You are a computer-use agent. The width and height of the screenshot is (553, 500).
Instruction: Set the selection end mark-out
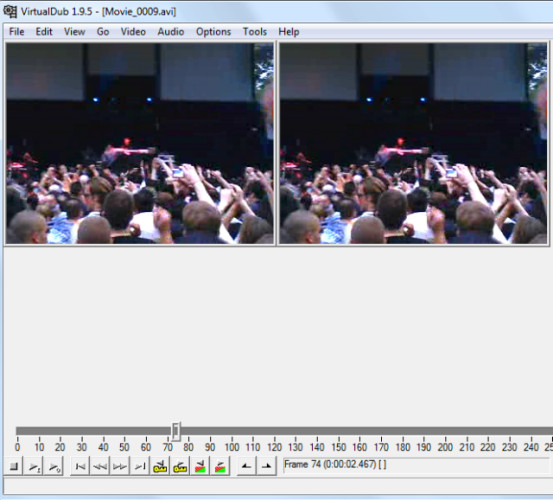267,466
